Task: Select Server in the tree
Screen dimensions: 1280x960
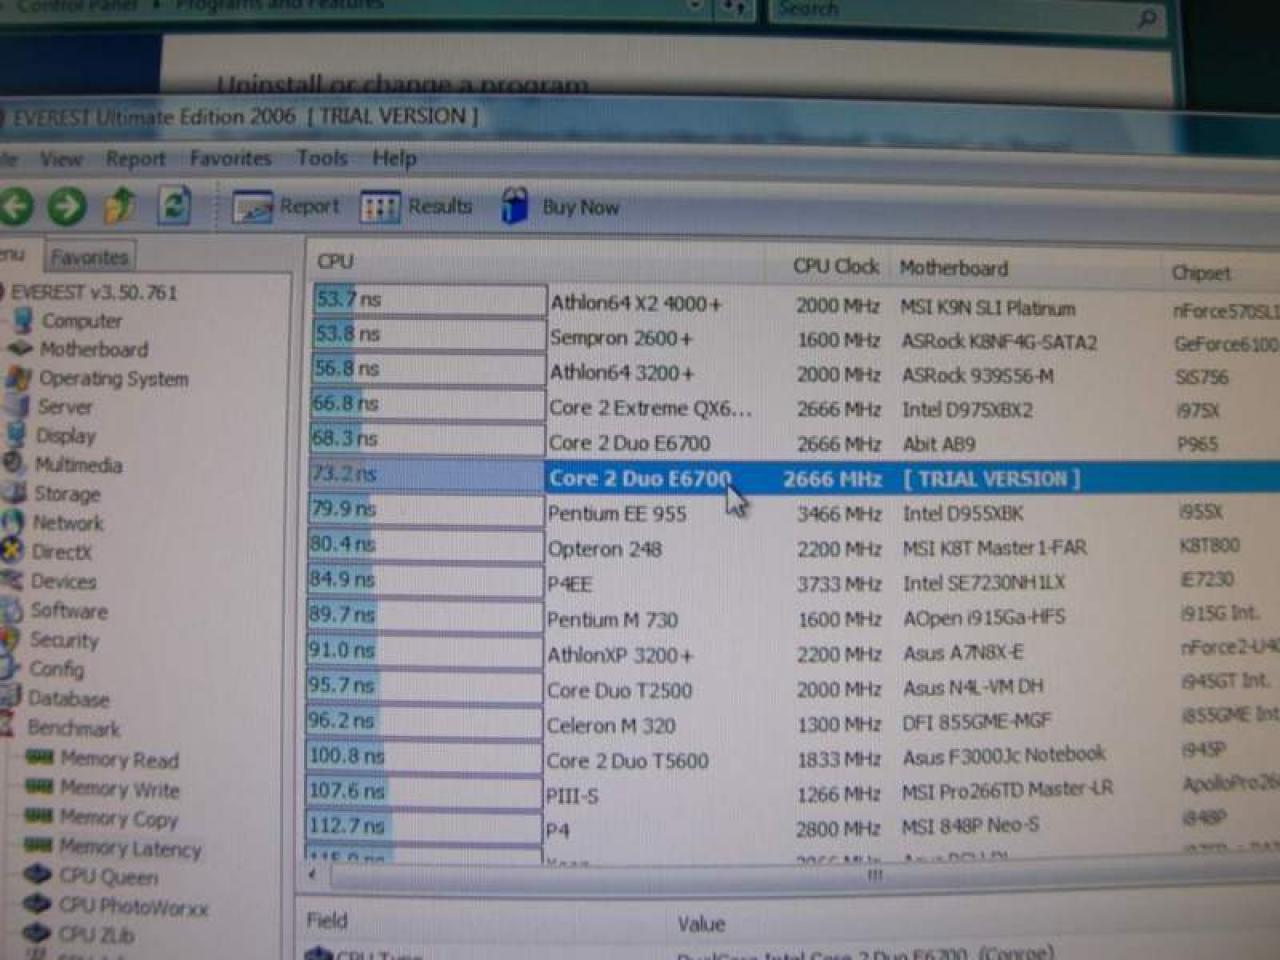Action: 65,407
